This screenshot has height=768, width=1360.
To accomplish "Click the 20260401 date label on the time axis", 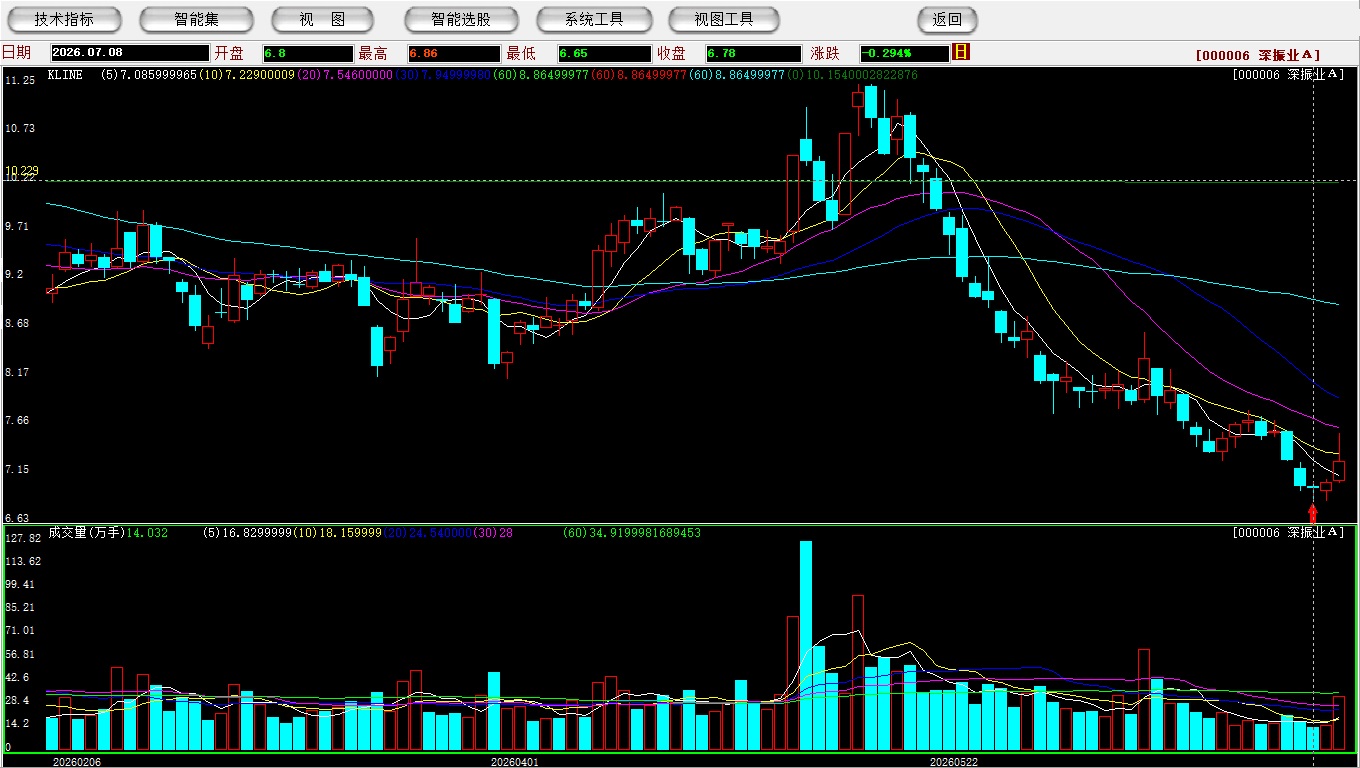I will 514,762.
